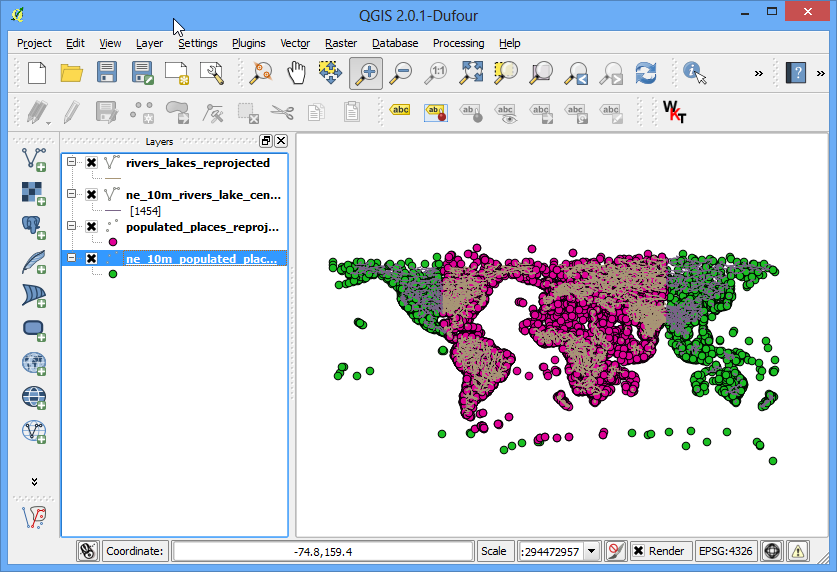Click the Zoom Full extent icon
The image size is (837, 572).
click(471, 73)
